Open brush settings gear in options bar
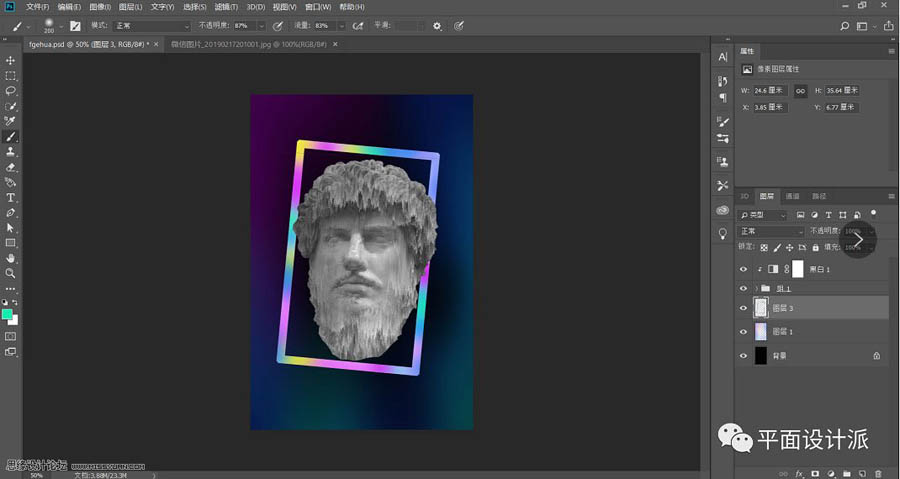Screen dimensions: 900x479 point(437,26)
